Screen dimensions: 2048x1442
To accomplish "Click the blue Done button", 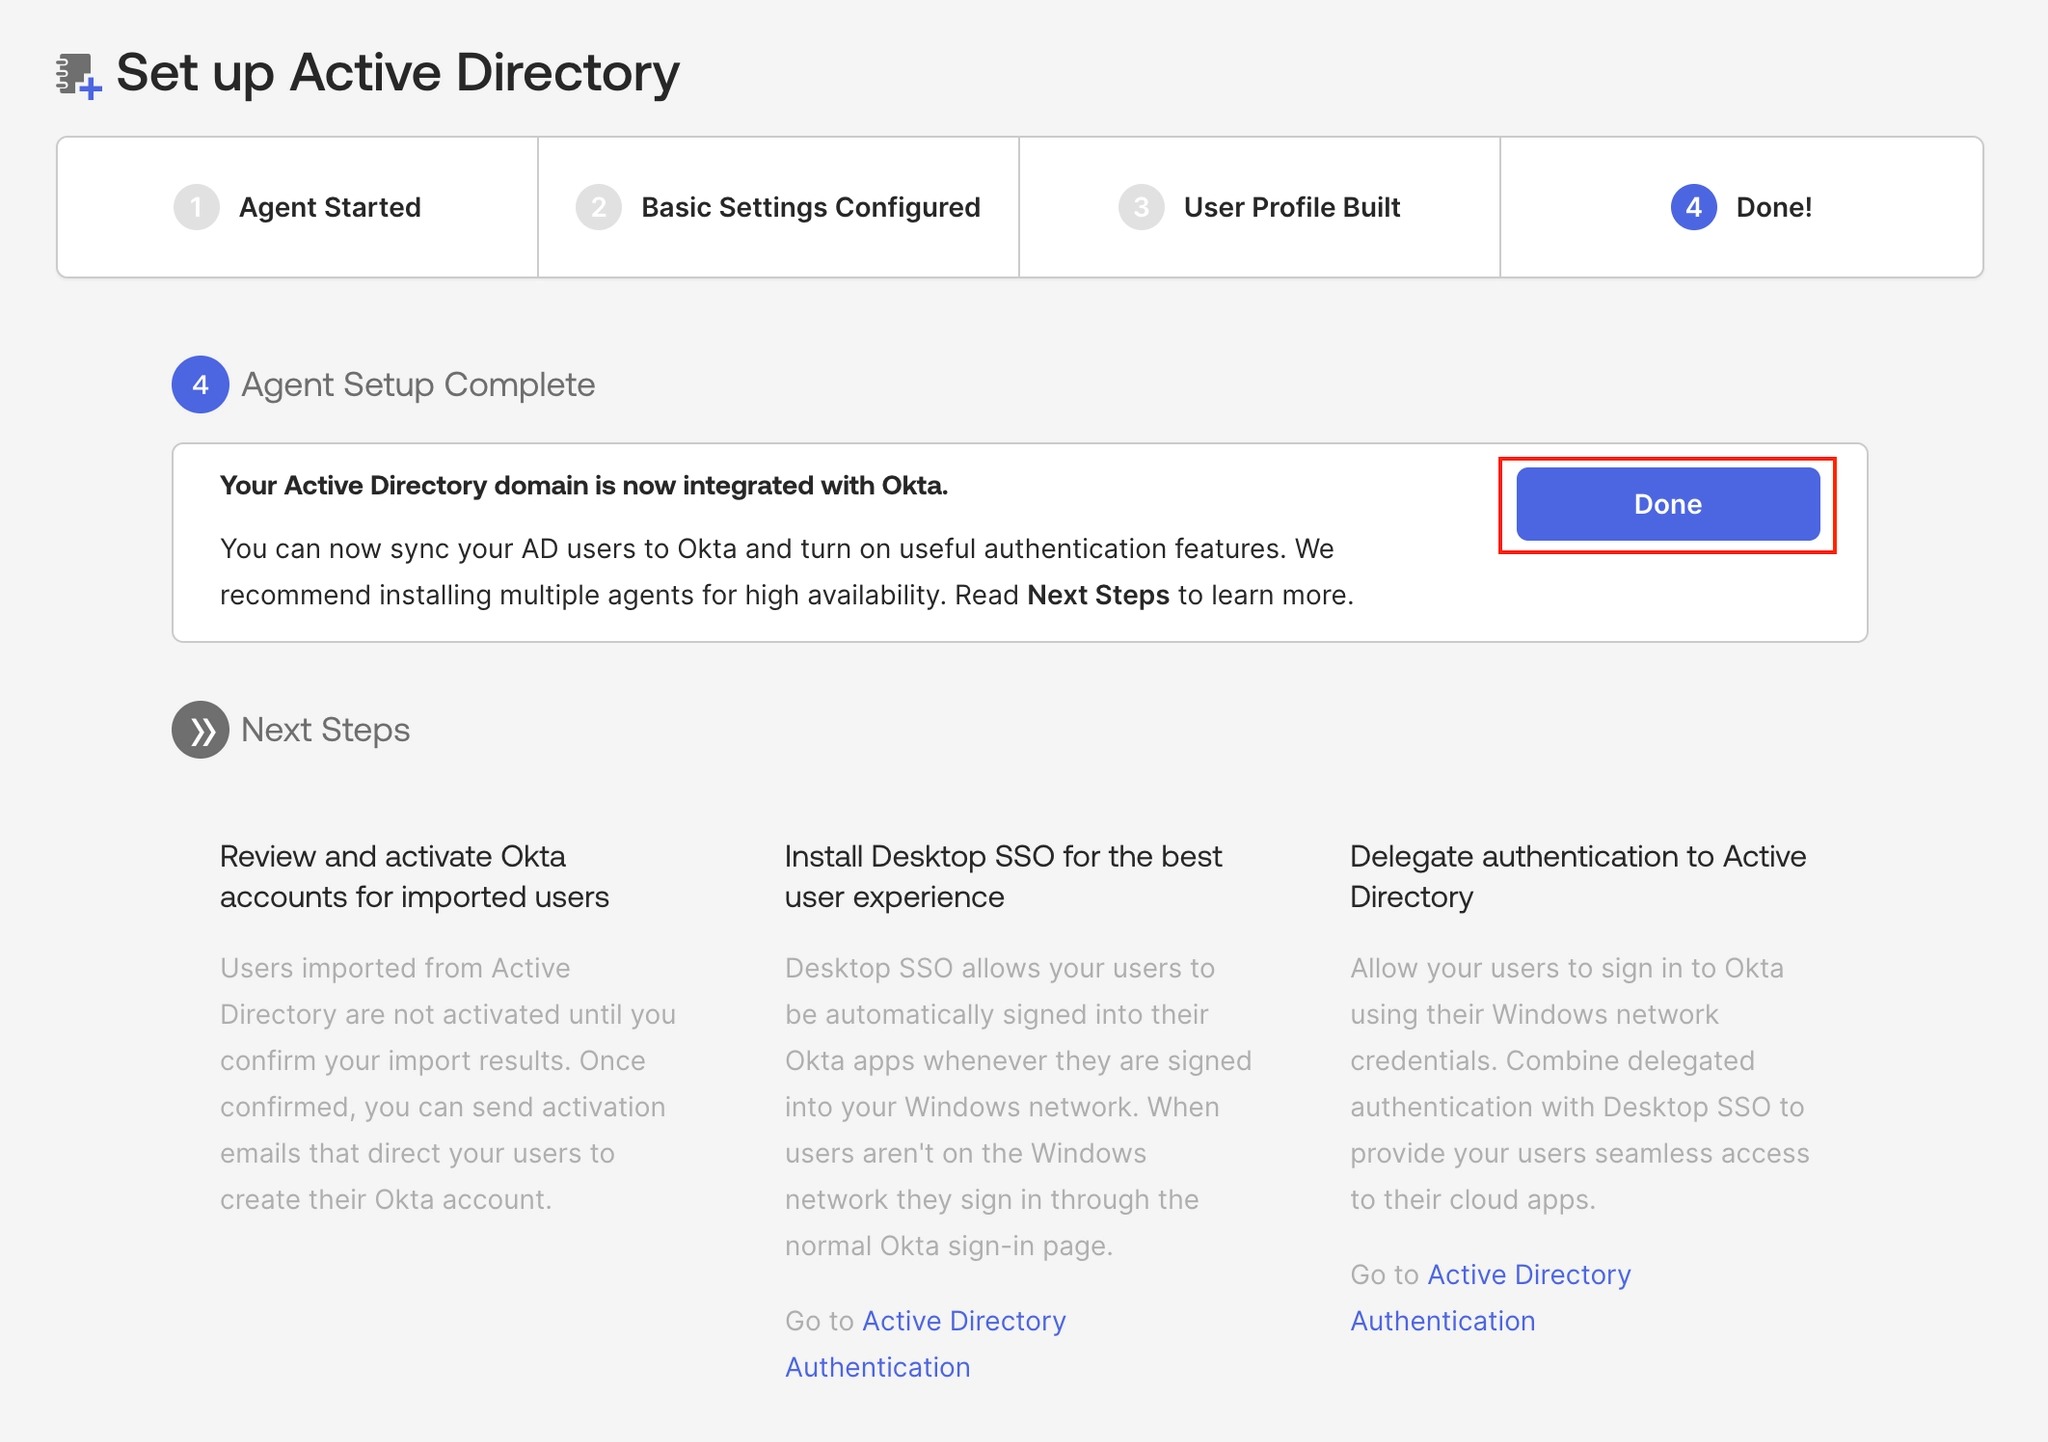I will pyautogui.click(x=1668, y=504).
